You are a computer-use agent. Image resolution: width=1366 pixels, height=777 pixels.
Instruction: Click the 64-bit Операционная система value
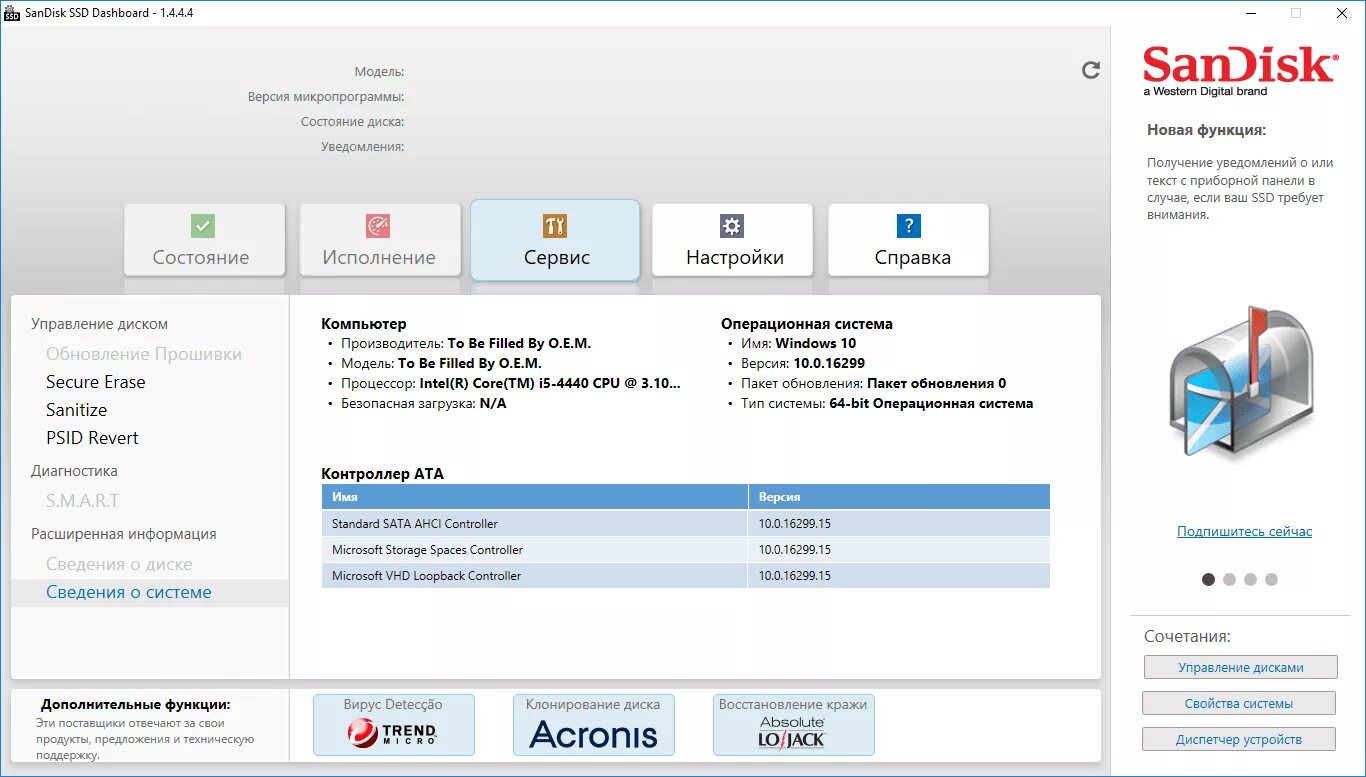point(931,404)
